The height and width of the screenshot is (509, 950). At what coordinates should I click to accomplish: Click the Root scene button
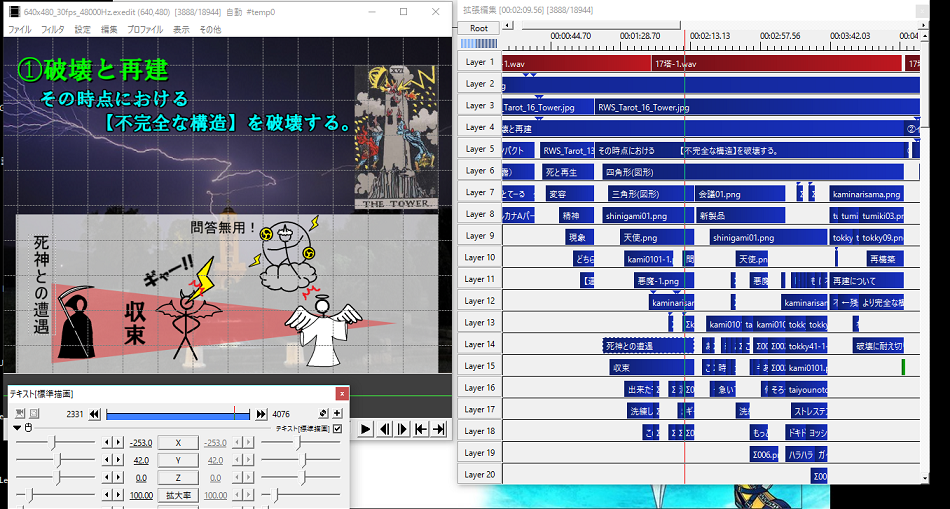click(479, 28)
